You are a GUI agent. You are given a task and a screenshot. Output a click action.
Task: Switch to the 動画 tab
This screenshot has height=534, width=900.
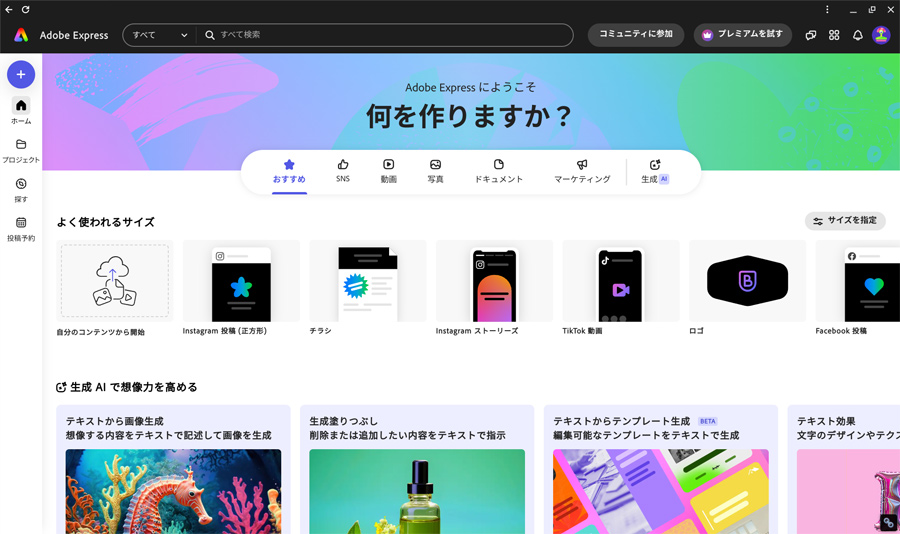pos(389,171)
